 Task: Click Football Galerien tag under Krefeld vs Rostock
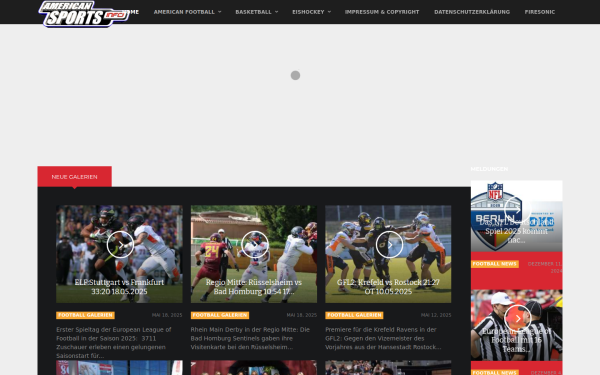354,315
